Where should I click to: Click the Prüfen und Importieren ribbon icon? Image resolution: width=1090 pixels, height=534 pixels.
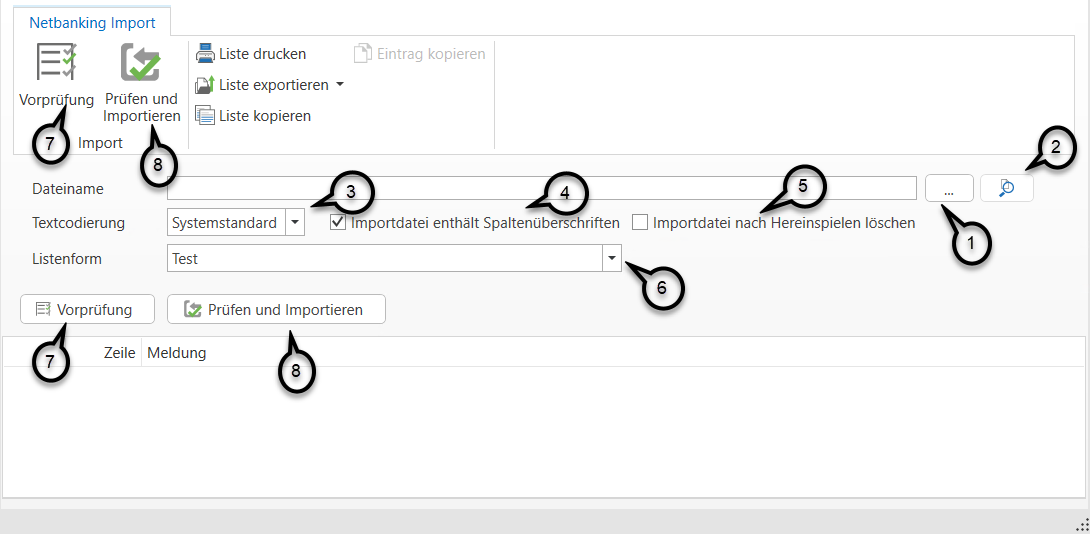tap(141, 62)
